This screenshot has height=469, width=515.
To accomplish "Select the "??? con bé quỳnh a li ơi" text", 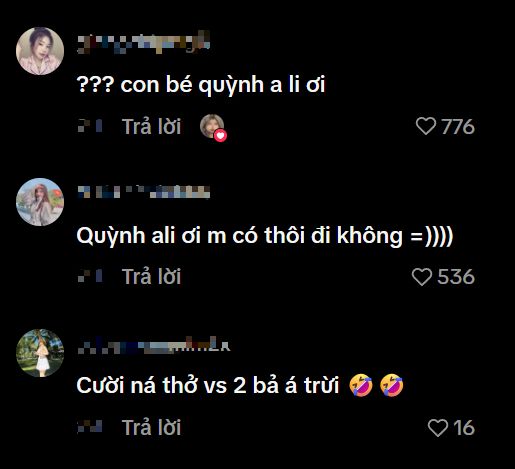I will click(201, 85).
